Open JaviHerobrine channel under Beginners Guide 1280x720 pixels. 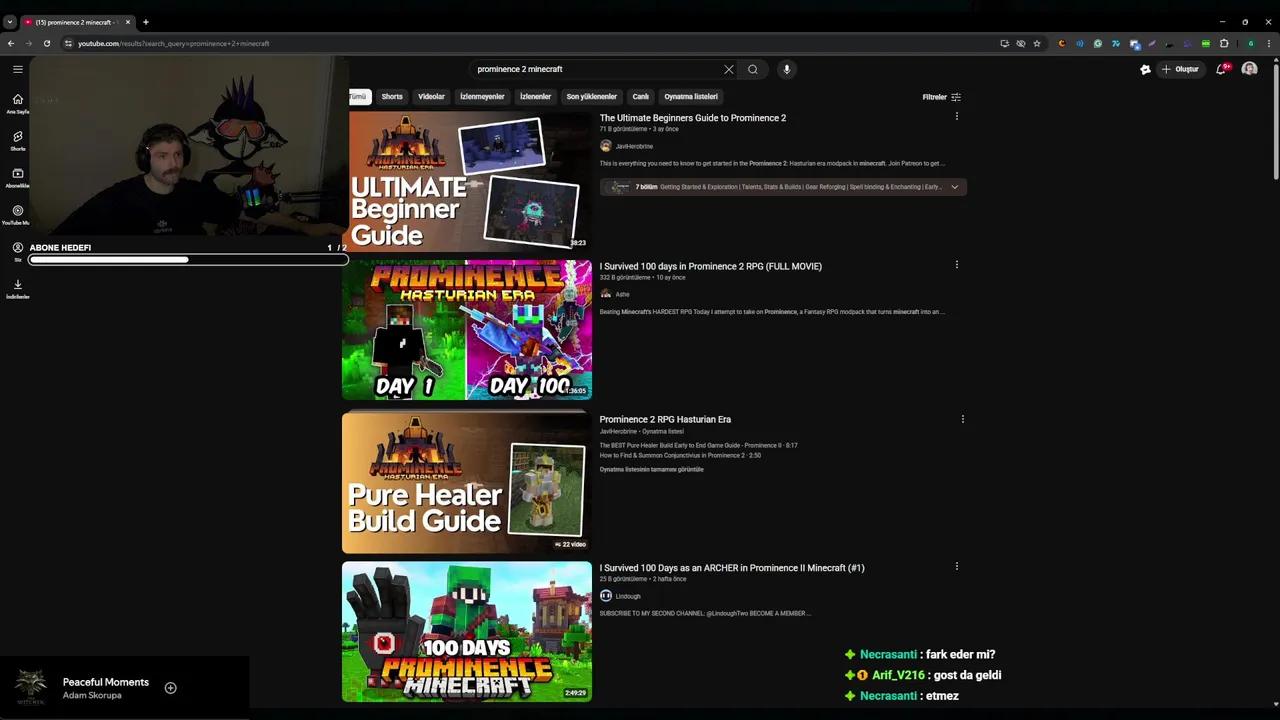point(634,146)
